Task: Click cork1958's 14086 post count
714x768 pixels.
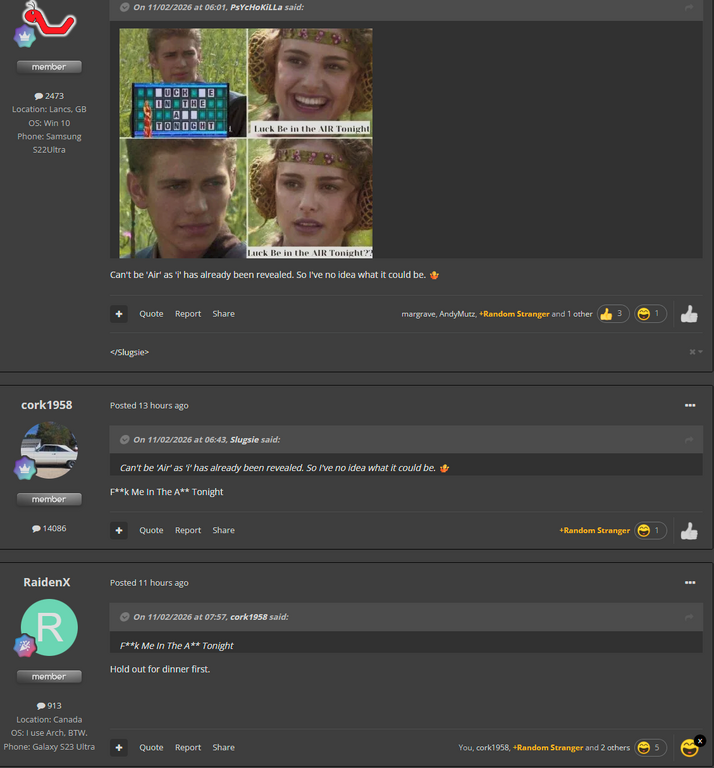Action: point(49,528)
